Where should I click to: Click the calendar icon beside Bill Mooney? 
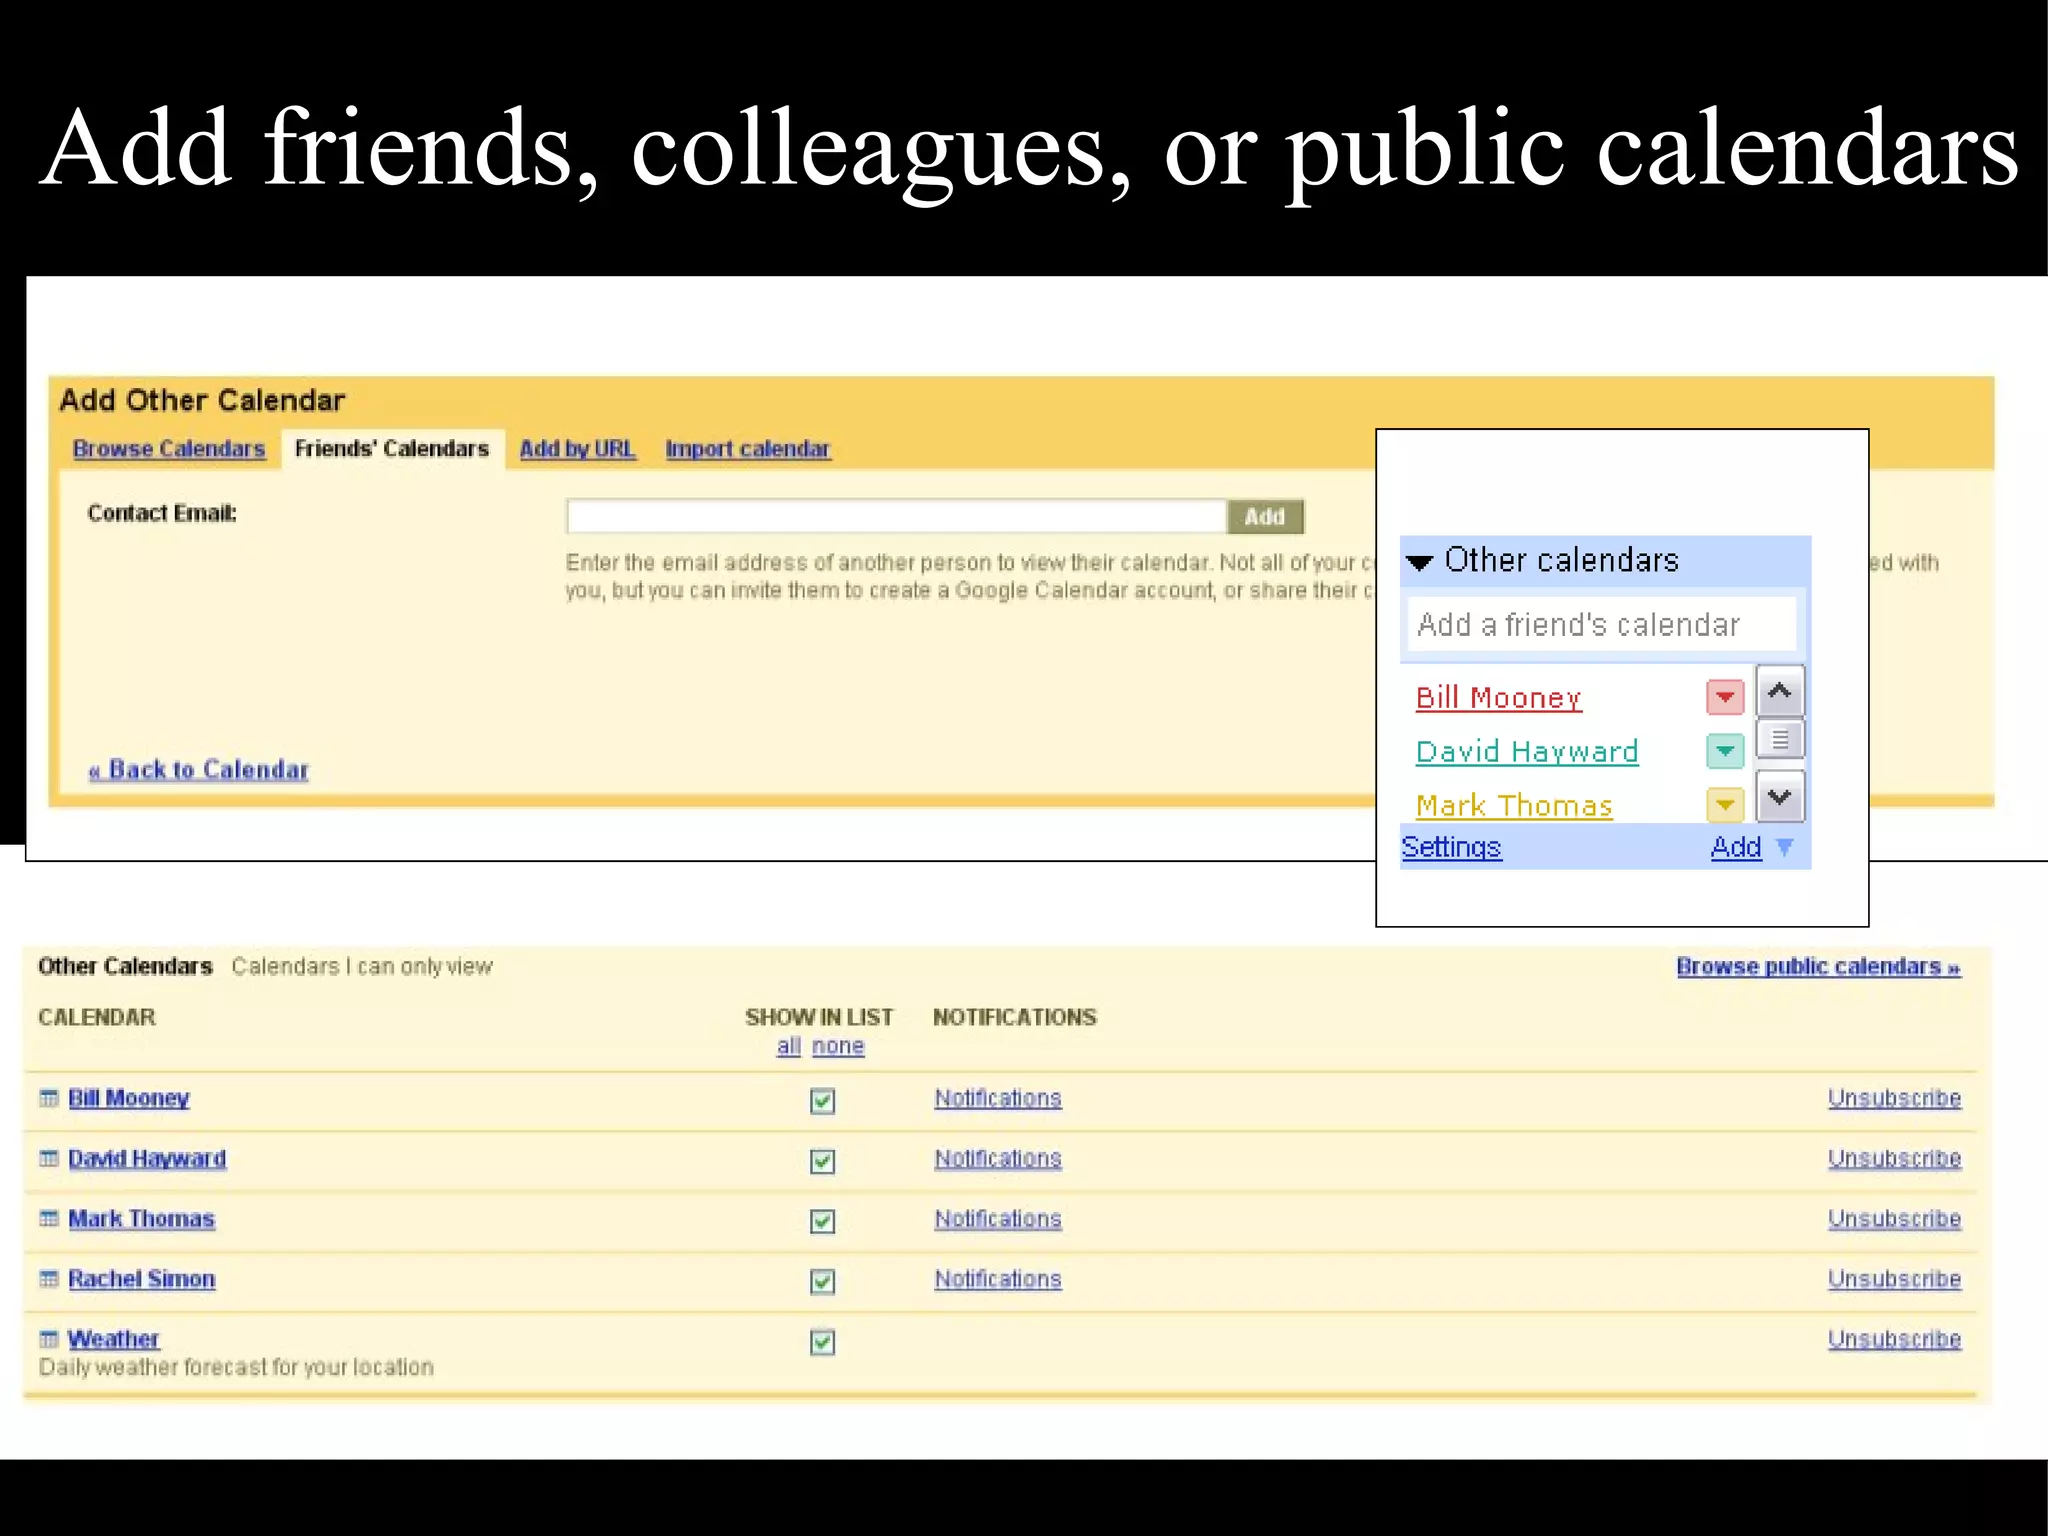tap(49, 1098)
